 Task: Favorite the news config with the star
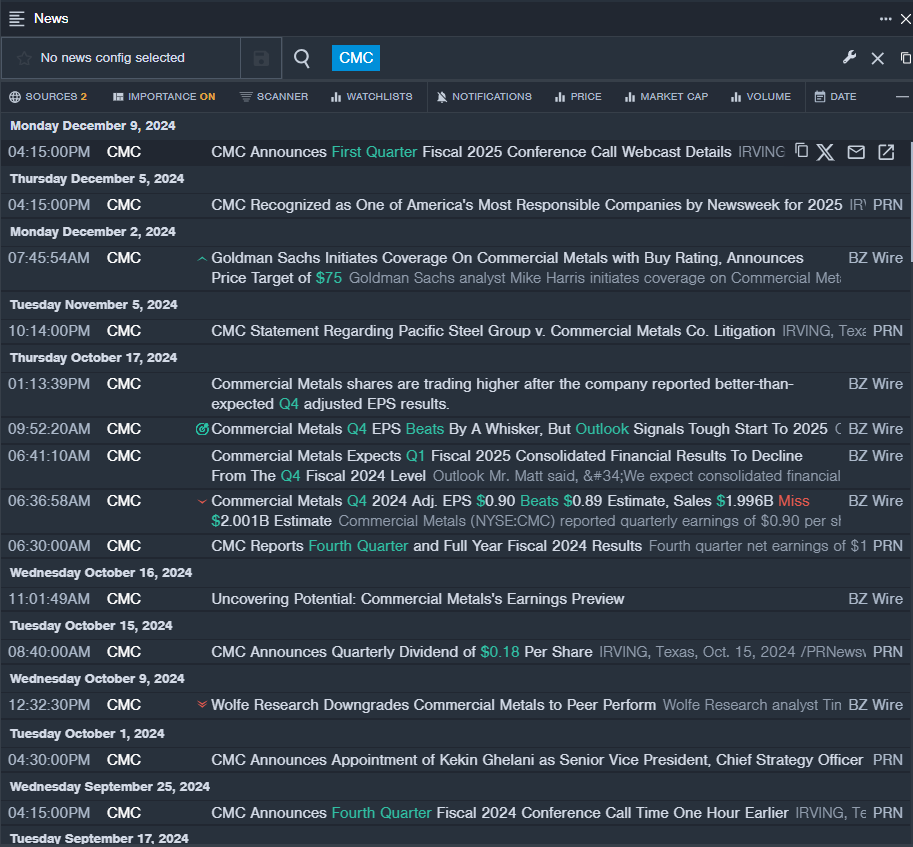(24, 58)
